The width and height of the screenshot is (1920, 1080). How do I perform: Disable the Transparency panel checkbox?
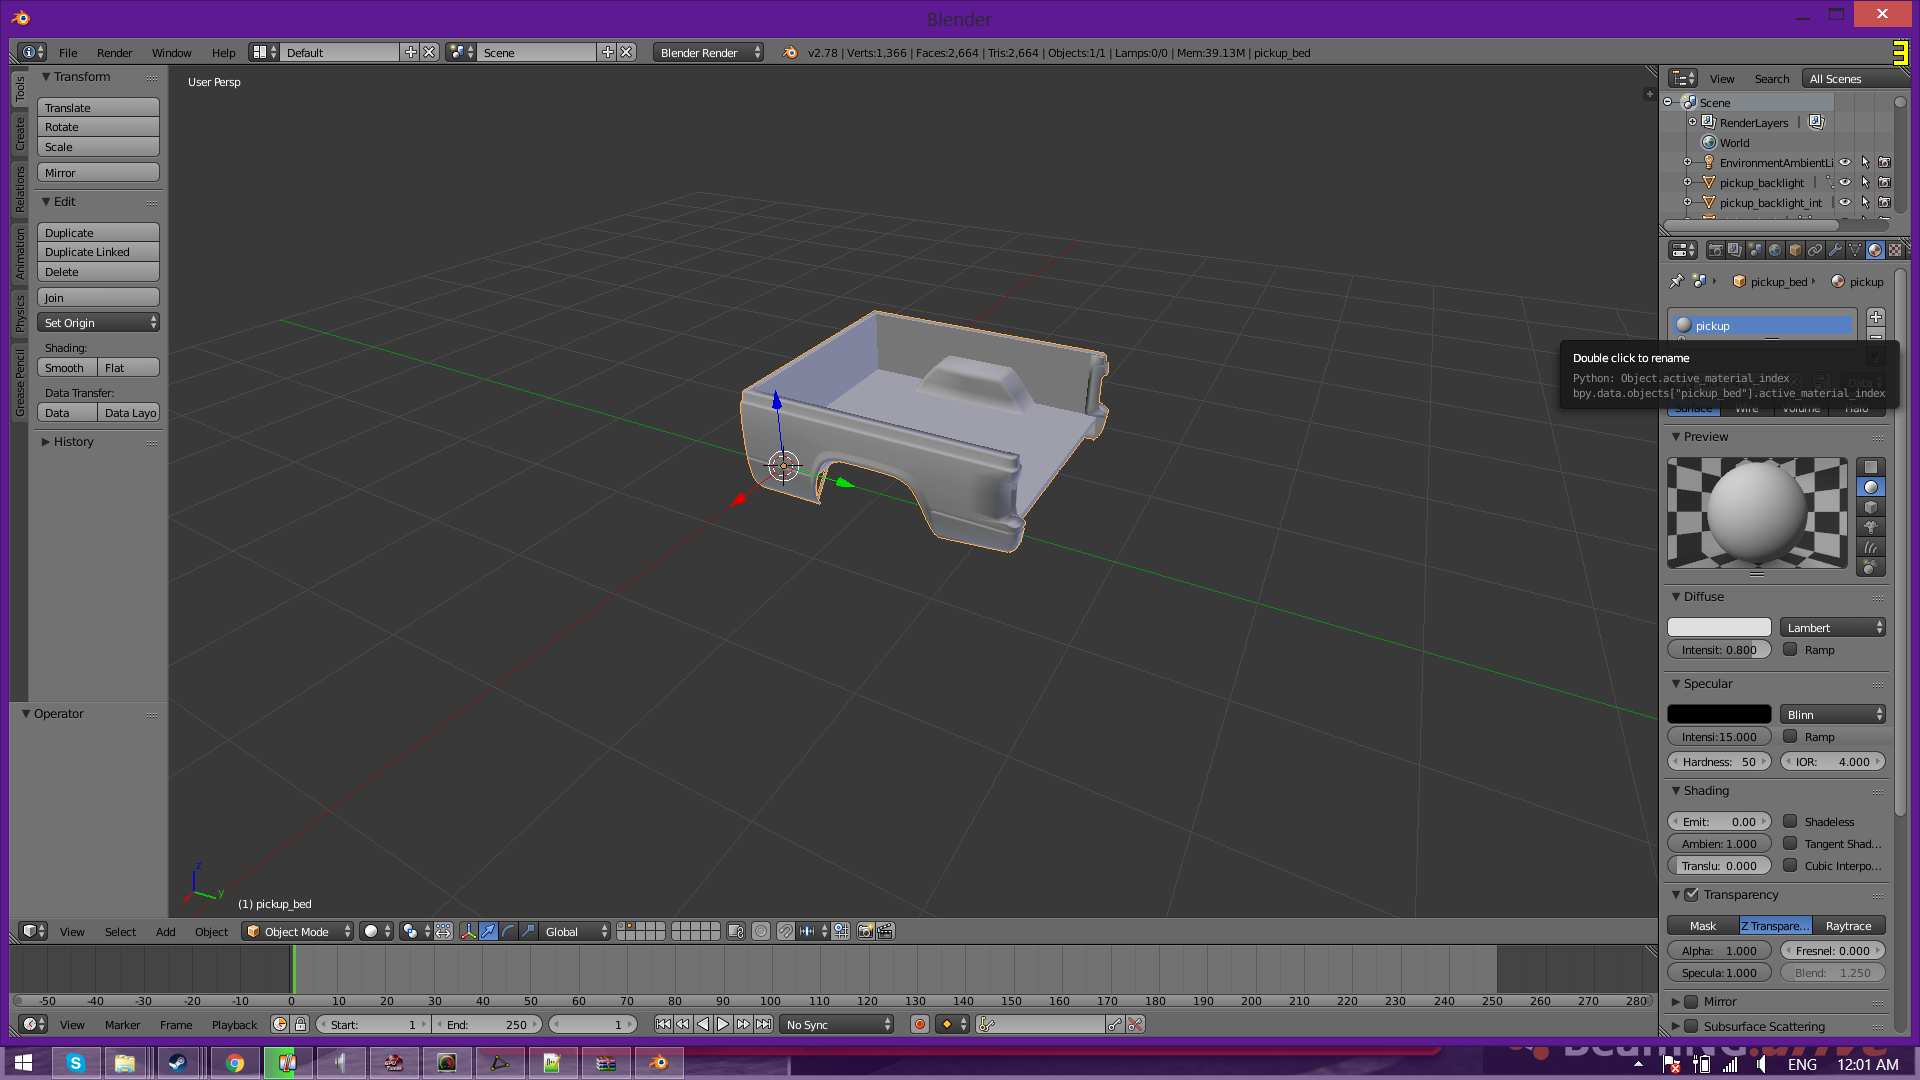pyautogui.click(x=1692, y=895)
